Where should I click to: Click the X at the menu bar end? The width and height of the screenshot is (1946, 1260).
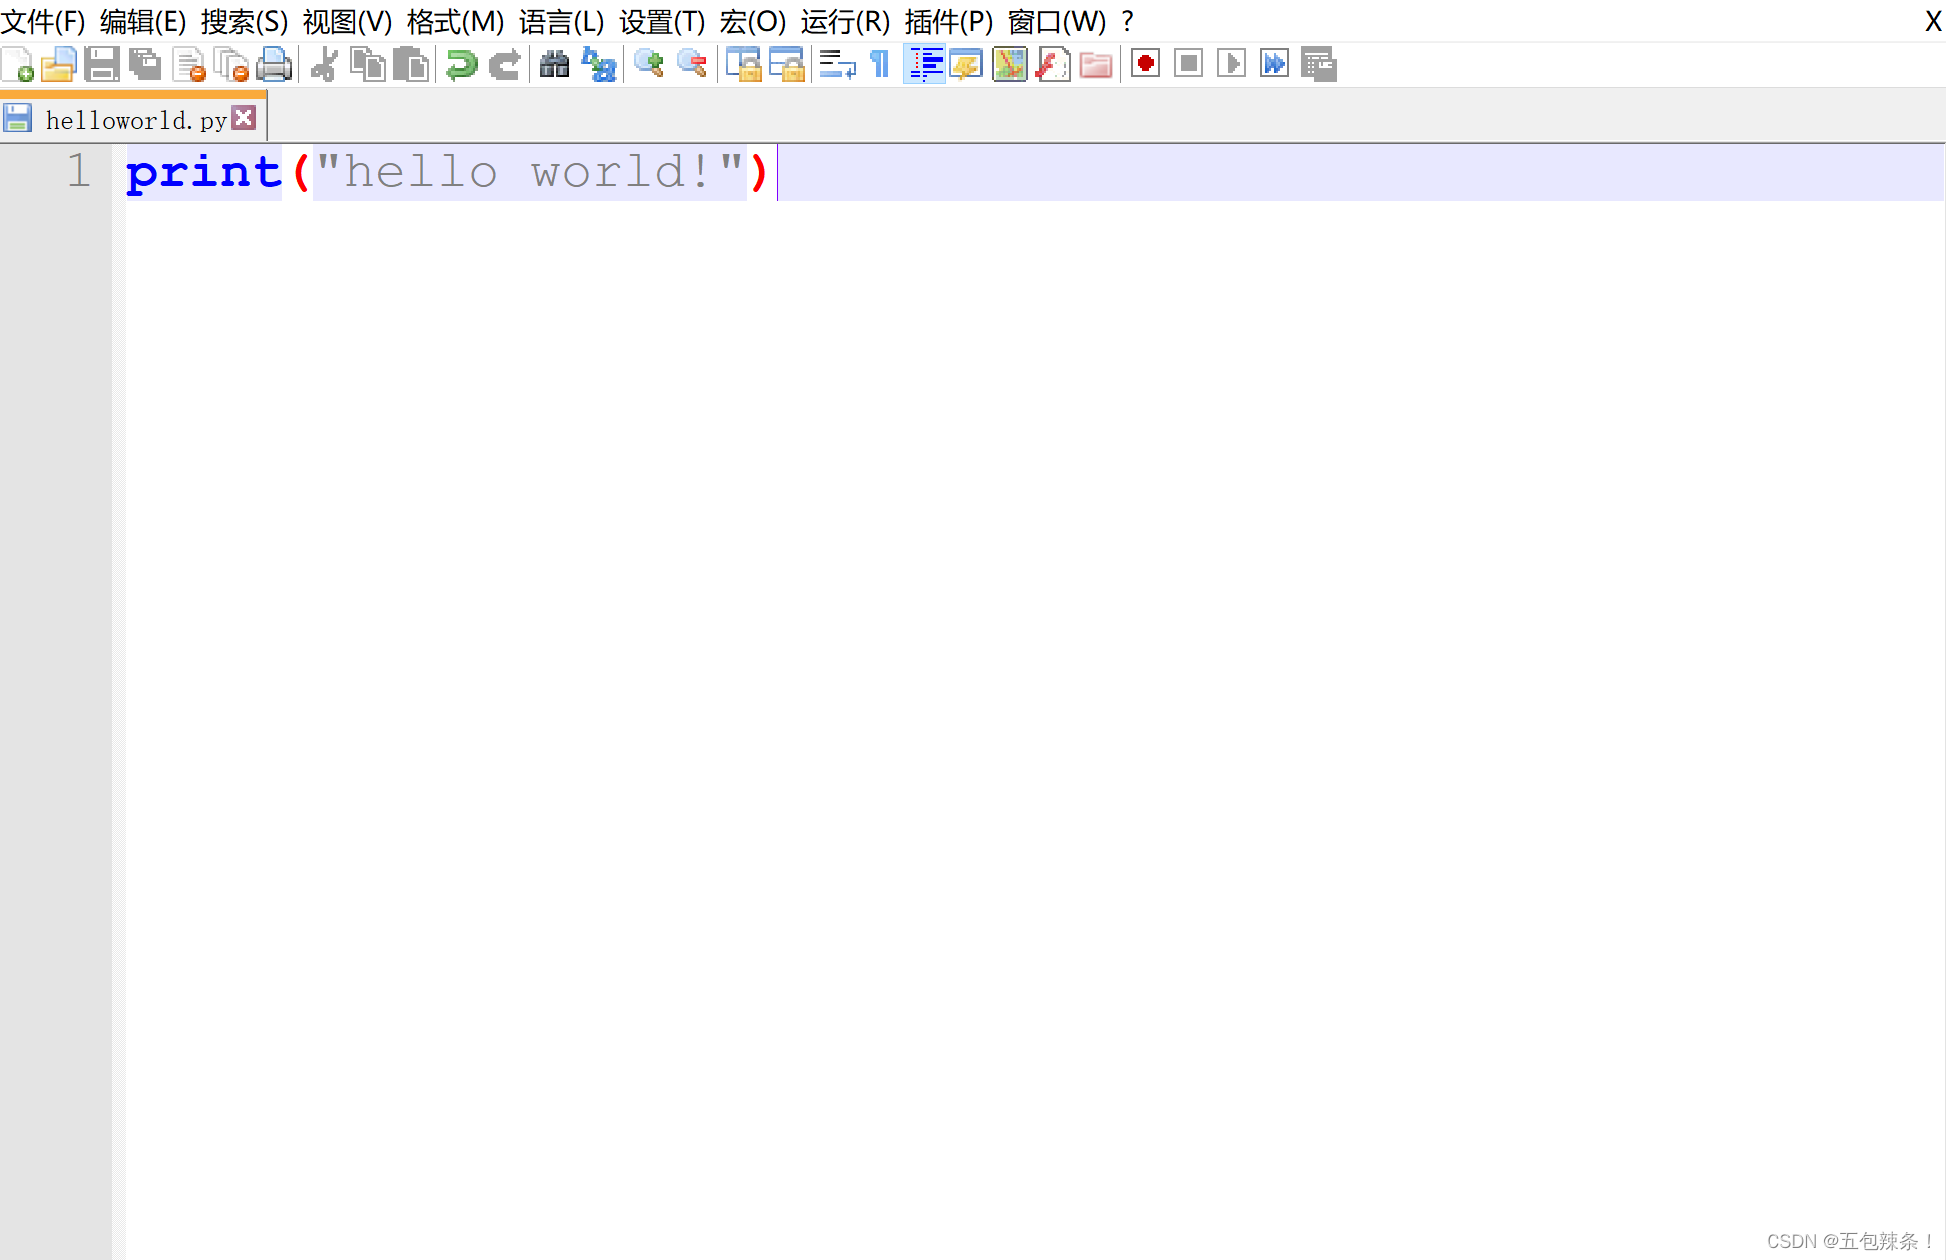point(1933,22)
